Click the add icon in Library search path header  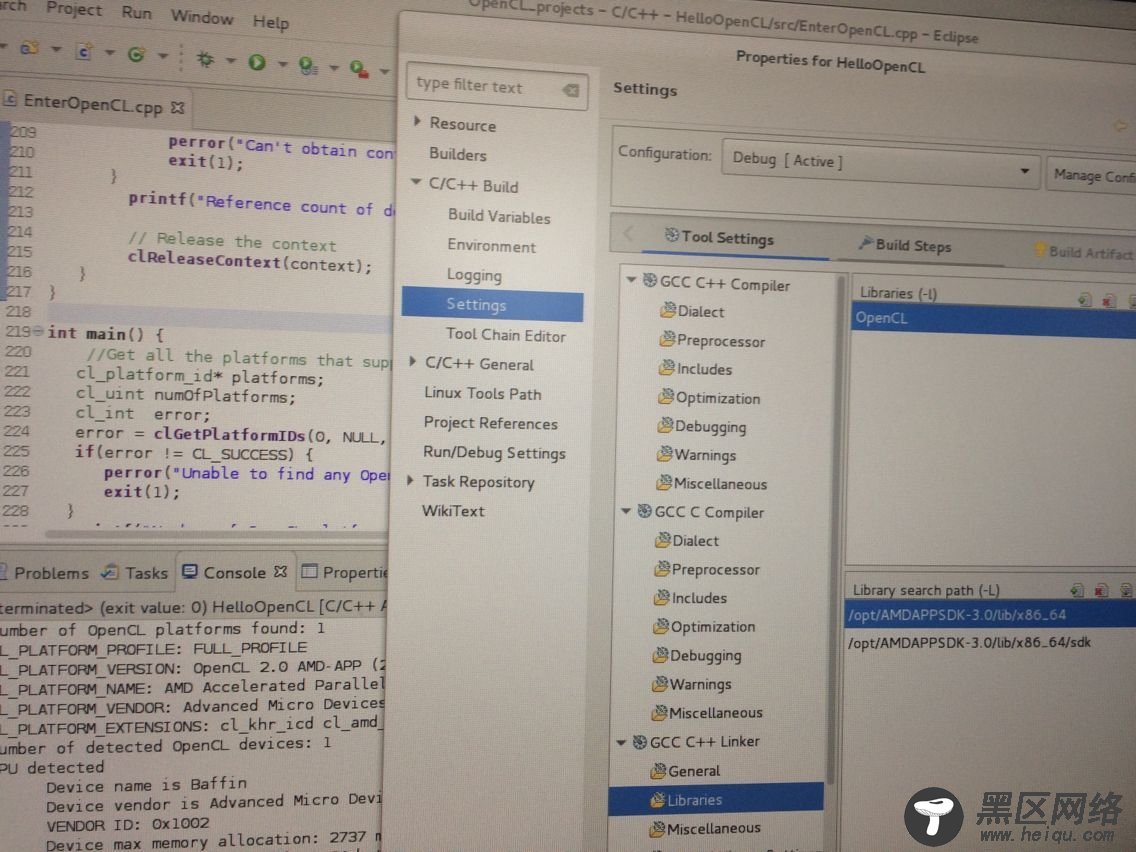pos(1077,590)
